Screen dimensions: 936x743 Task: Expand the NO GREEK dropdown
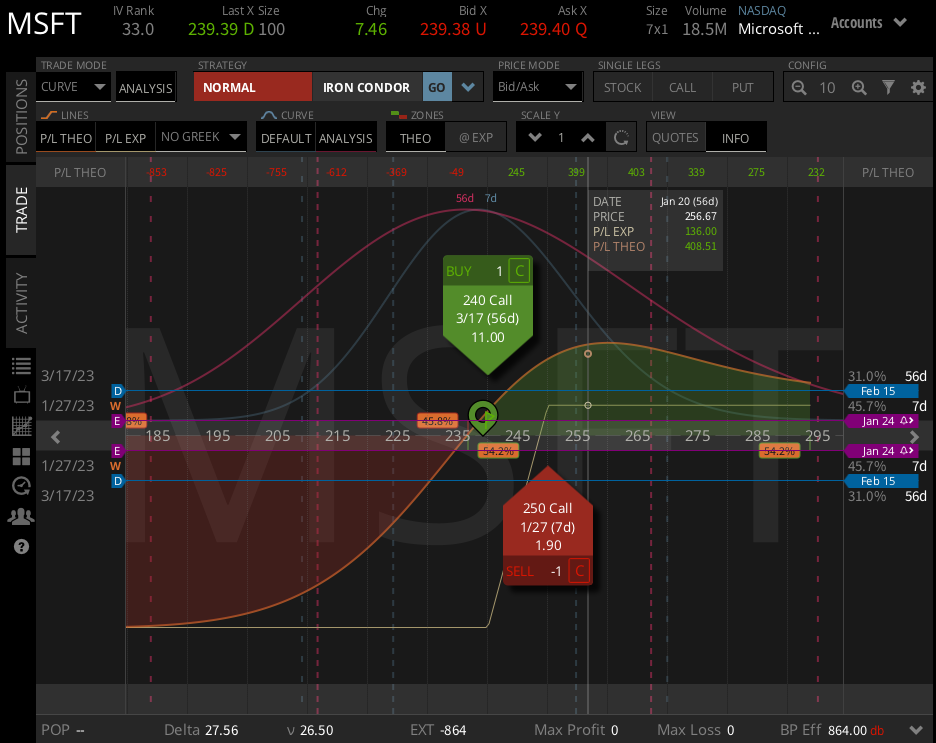(x=199, y=137)
